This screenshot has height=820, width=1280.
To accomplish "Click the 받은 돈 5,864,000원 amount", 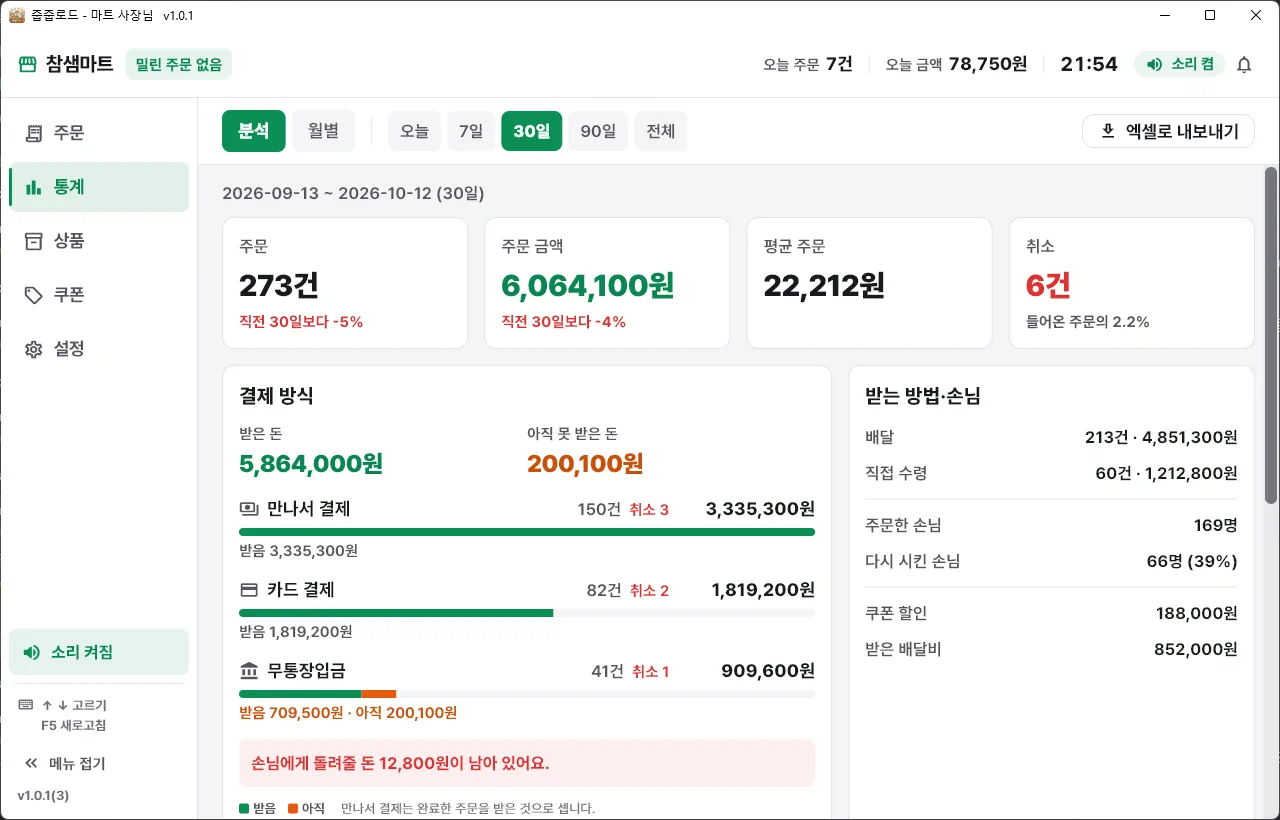I will click(x=311, y=464).
